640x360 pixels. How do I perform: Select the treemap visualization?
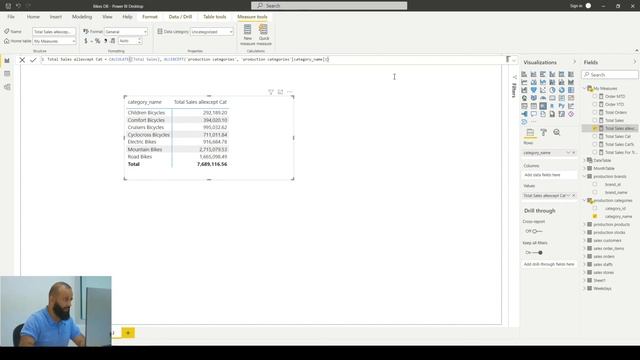tap(571, 90)
